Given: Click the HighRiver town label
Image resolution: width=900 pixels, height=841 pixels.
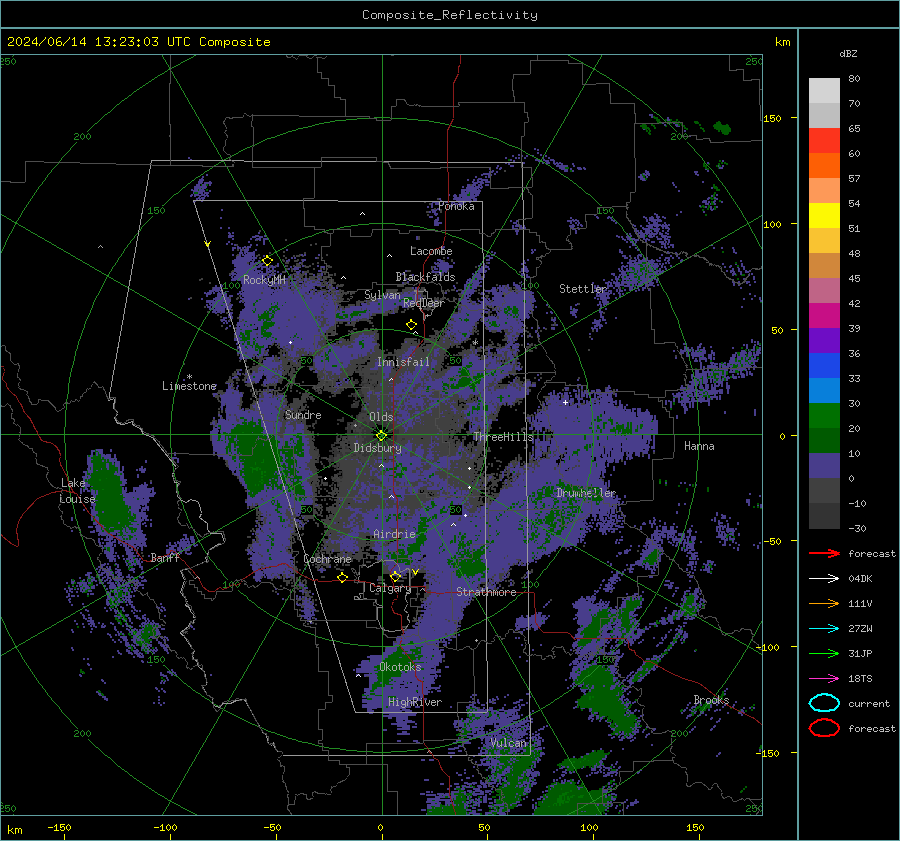Looking at the screenshot, I should 414,702.
